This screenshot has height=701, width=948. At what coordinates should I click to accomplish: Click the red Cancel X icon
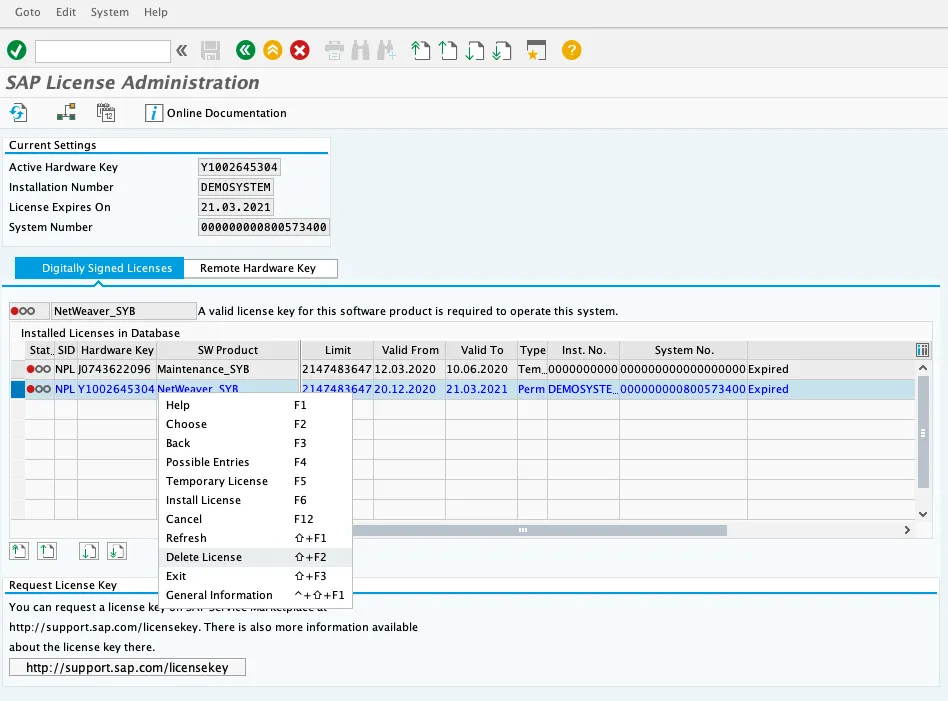coord(300,50)
